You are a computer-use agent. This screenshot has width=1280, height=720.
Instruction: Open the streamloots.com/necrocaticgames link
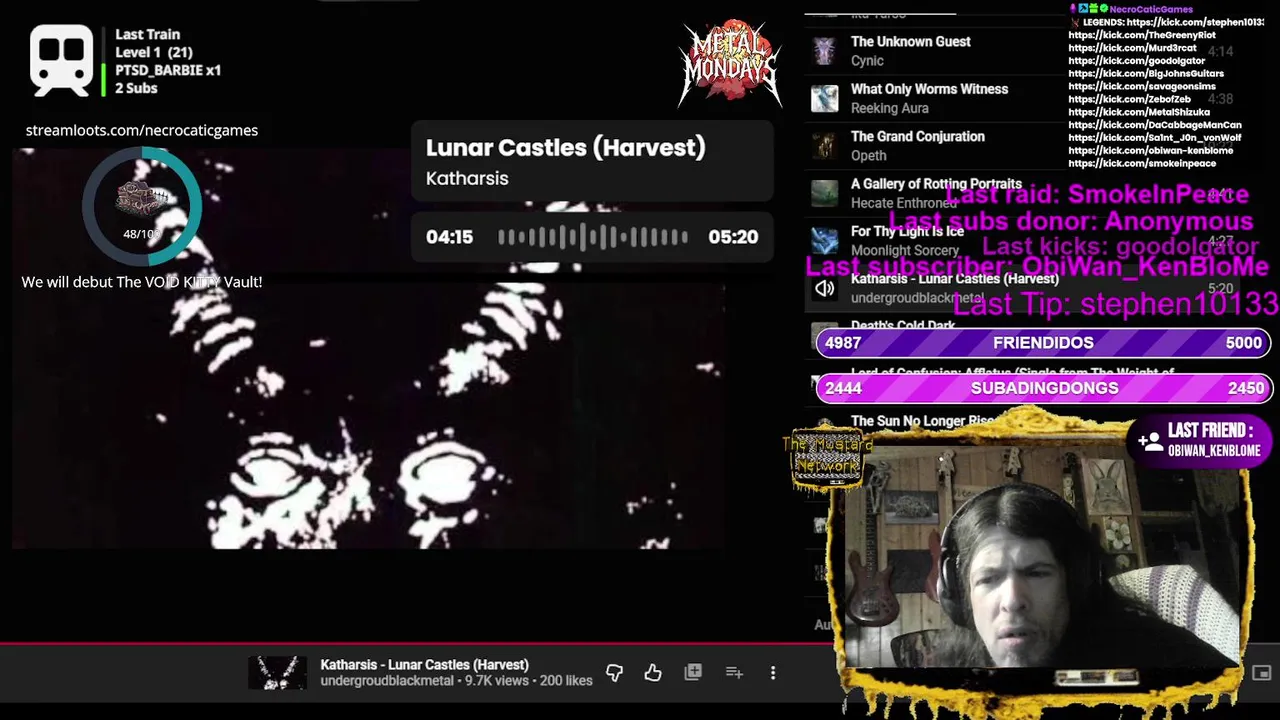(x=142, y=130)
